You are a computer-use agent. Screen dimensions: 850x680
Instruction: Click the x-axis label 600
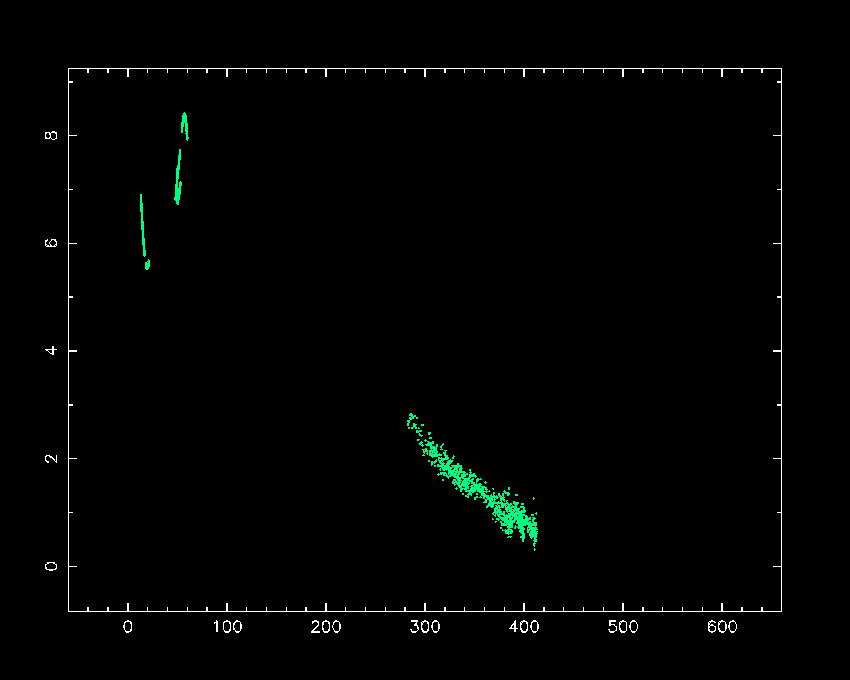point(722,627)
